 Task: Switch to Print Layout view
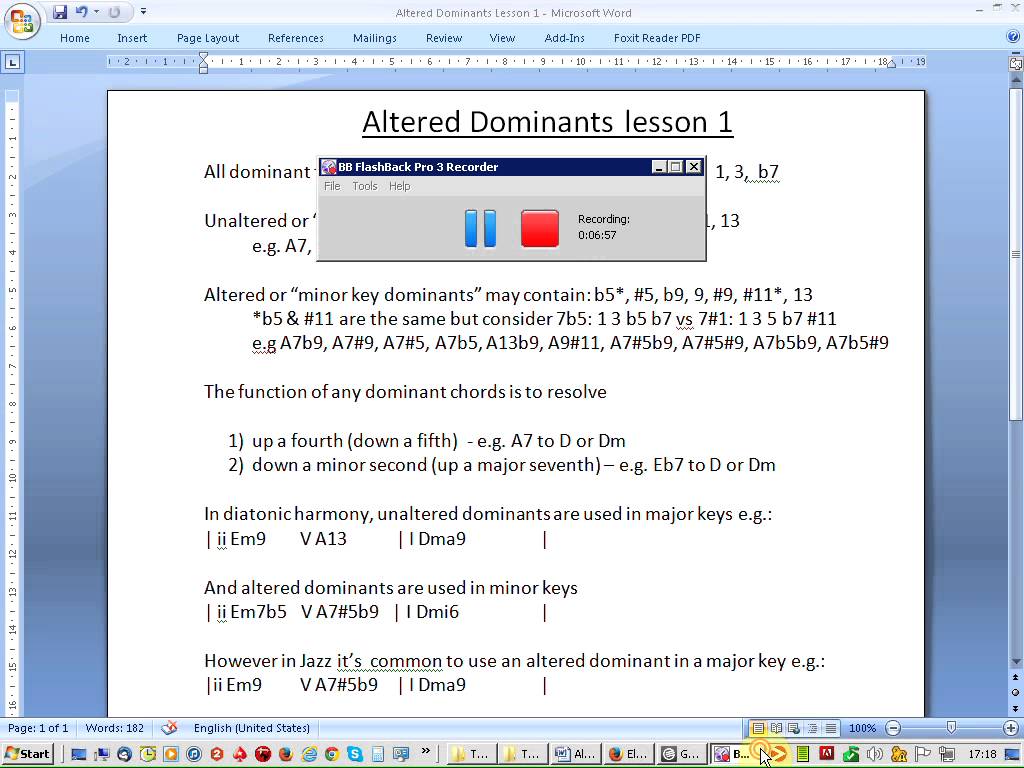[x=758, y=728]
